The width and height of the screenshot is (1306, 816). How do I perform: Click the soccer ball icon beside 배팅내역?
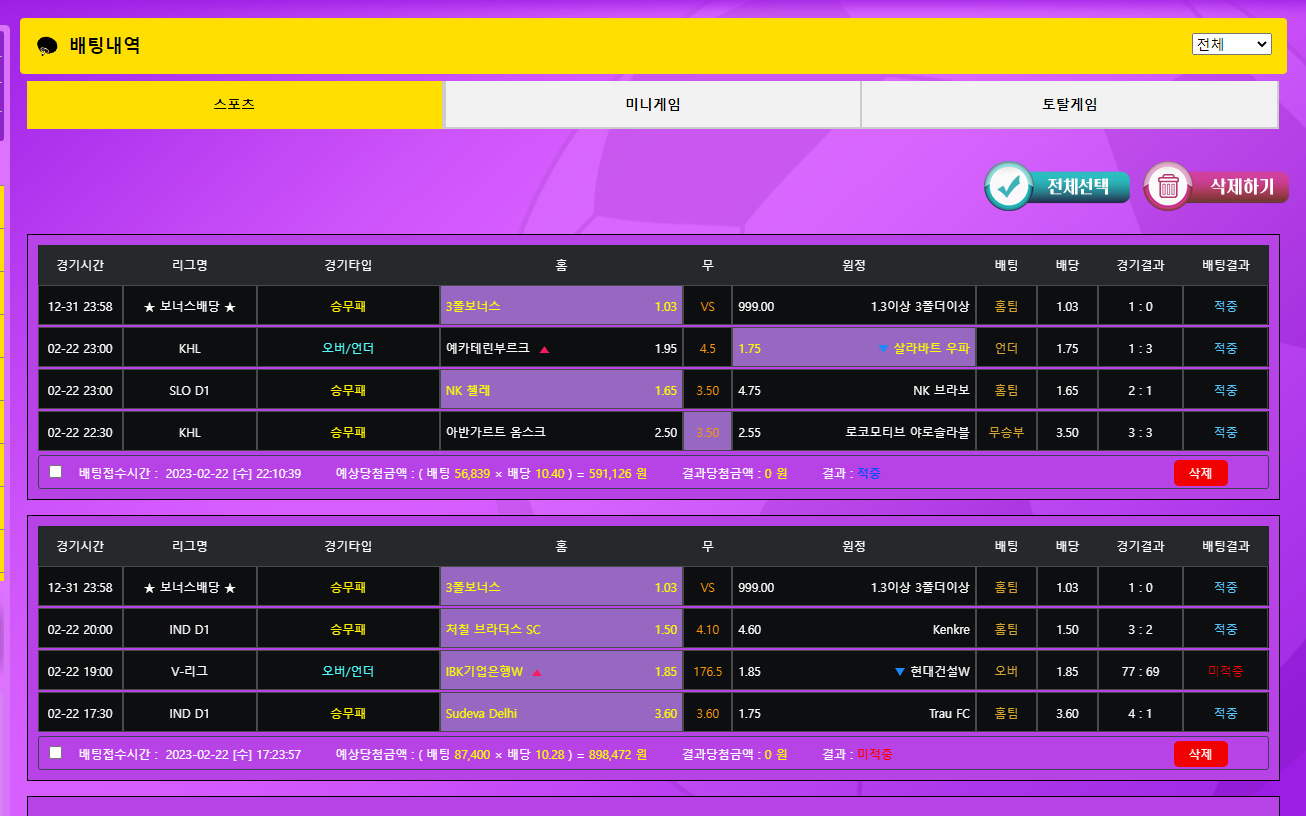[x=47, y=46]
